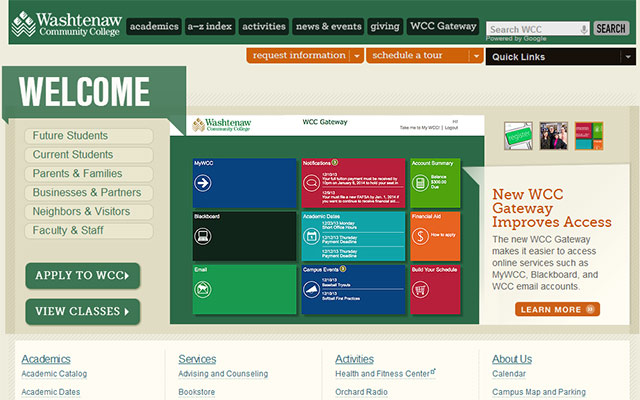
Task: Click the APPLY TO WCC button
Action: tap(82, 276)
